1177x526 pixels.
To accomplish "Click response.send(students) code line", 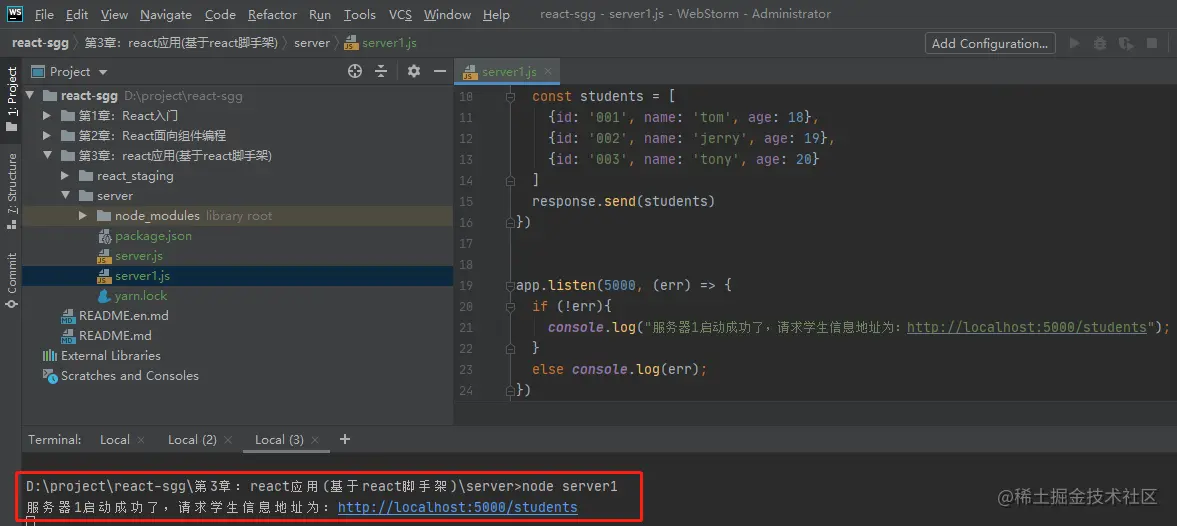I will click(623, 201).
